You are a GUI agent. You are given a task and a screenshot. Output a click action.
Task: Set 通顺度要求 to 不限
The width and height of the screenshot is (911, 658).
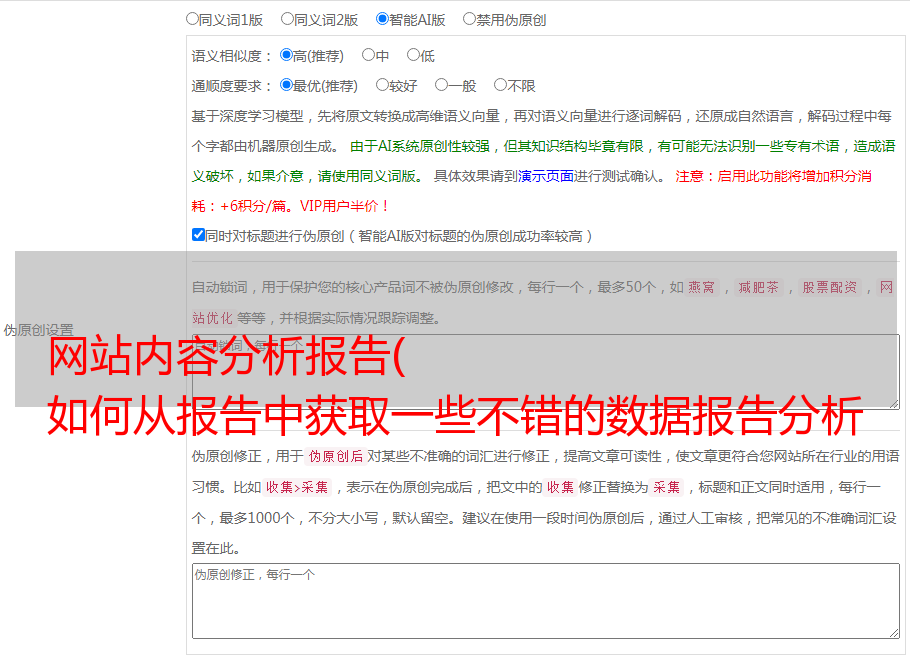tap(500, 85)
